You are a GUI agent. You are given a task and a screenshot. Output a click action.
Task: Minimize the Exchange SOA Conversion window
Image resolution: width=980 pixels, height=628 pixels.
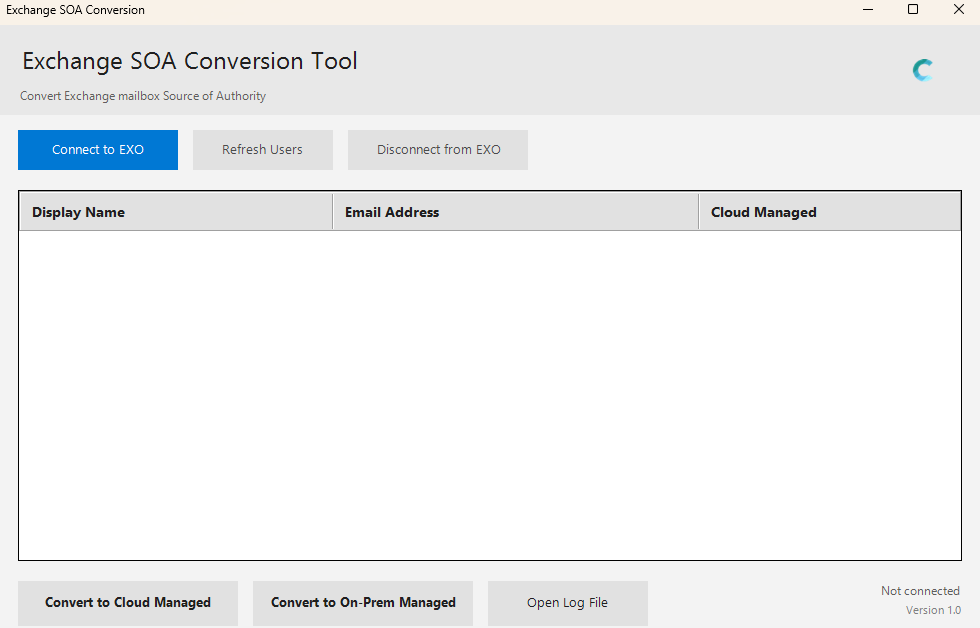click(865, 10)
